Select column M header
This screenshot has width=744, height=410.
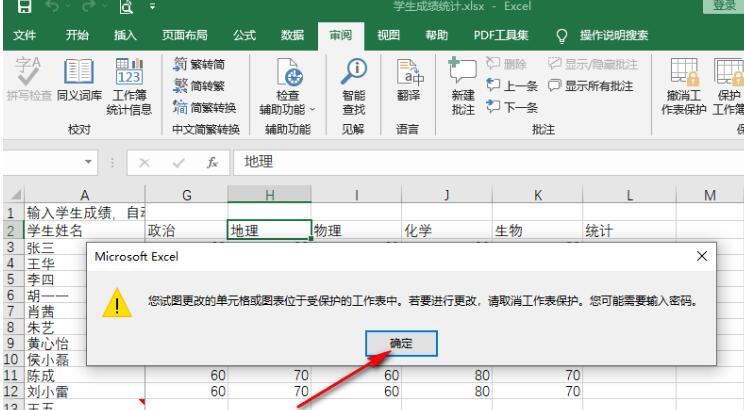click(710, 195)
